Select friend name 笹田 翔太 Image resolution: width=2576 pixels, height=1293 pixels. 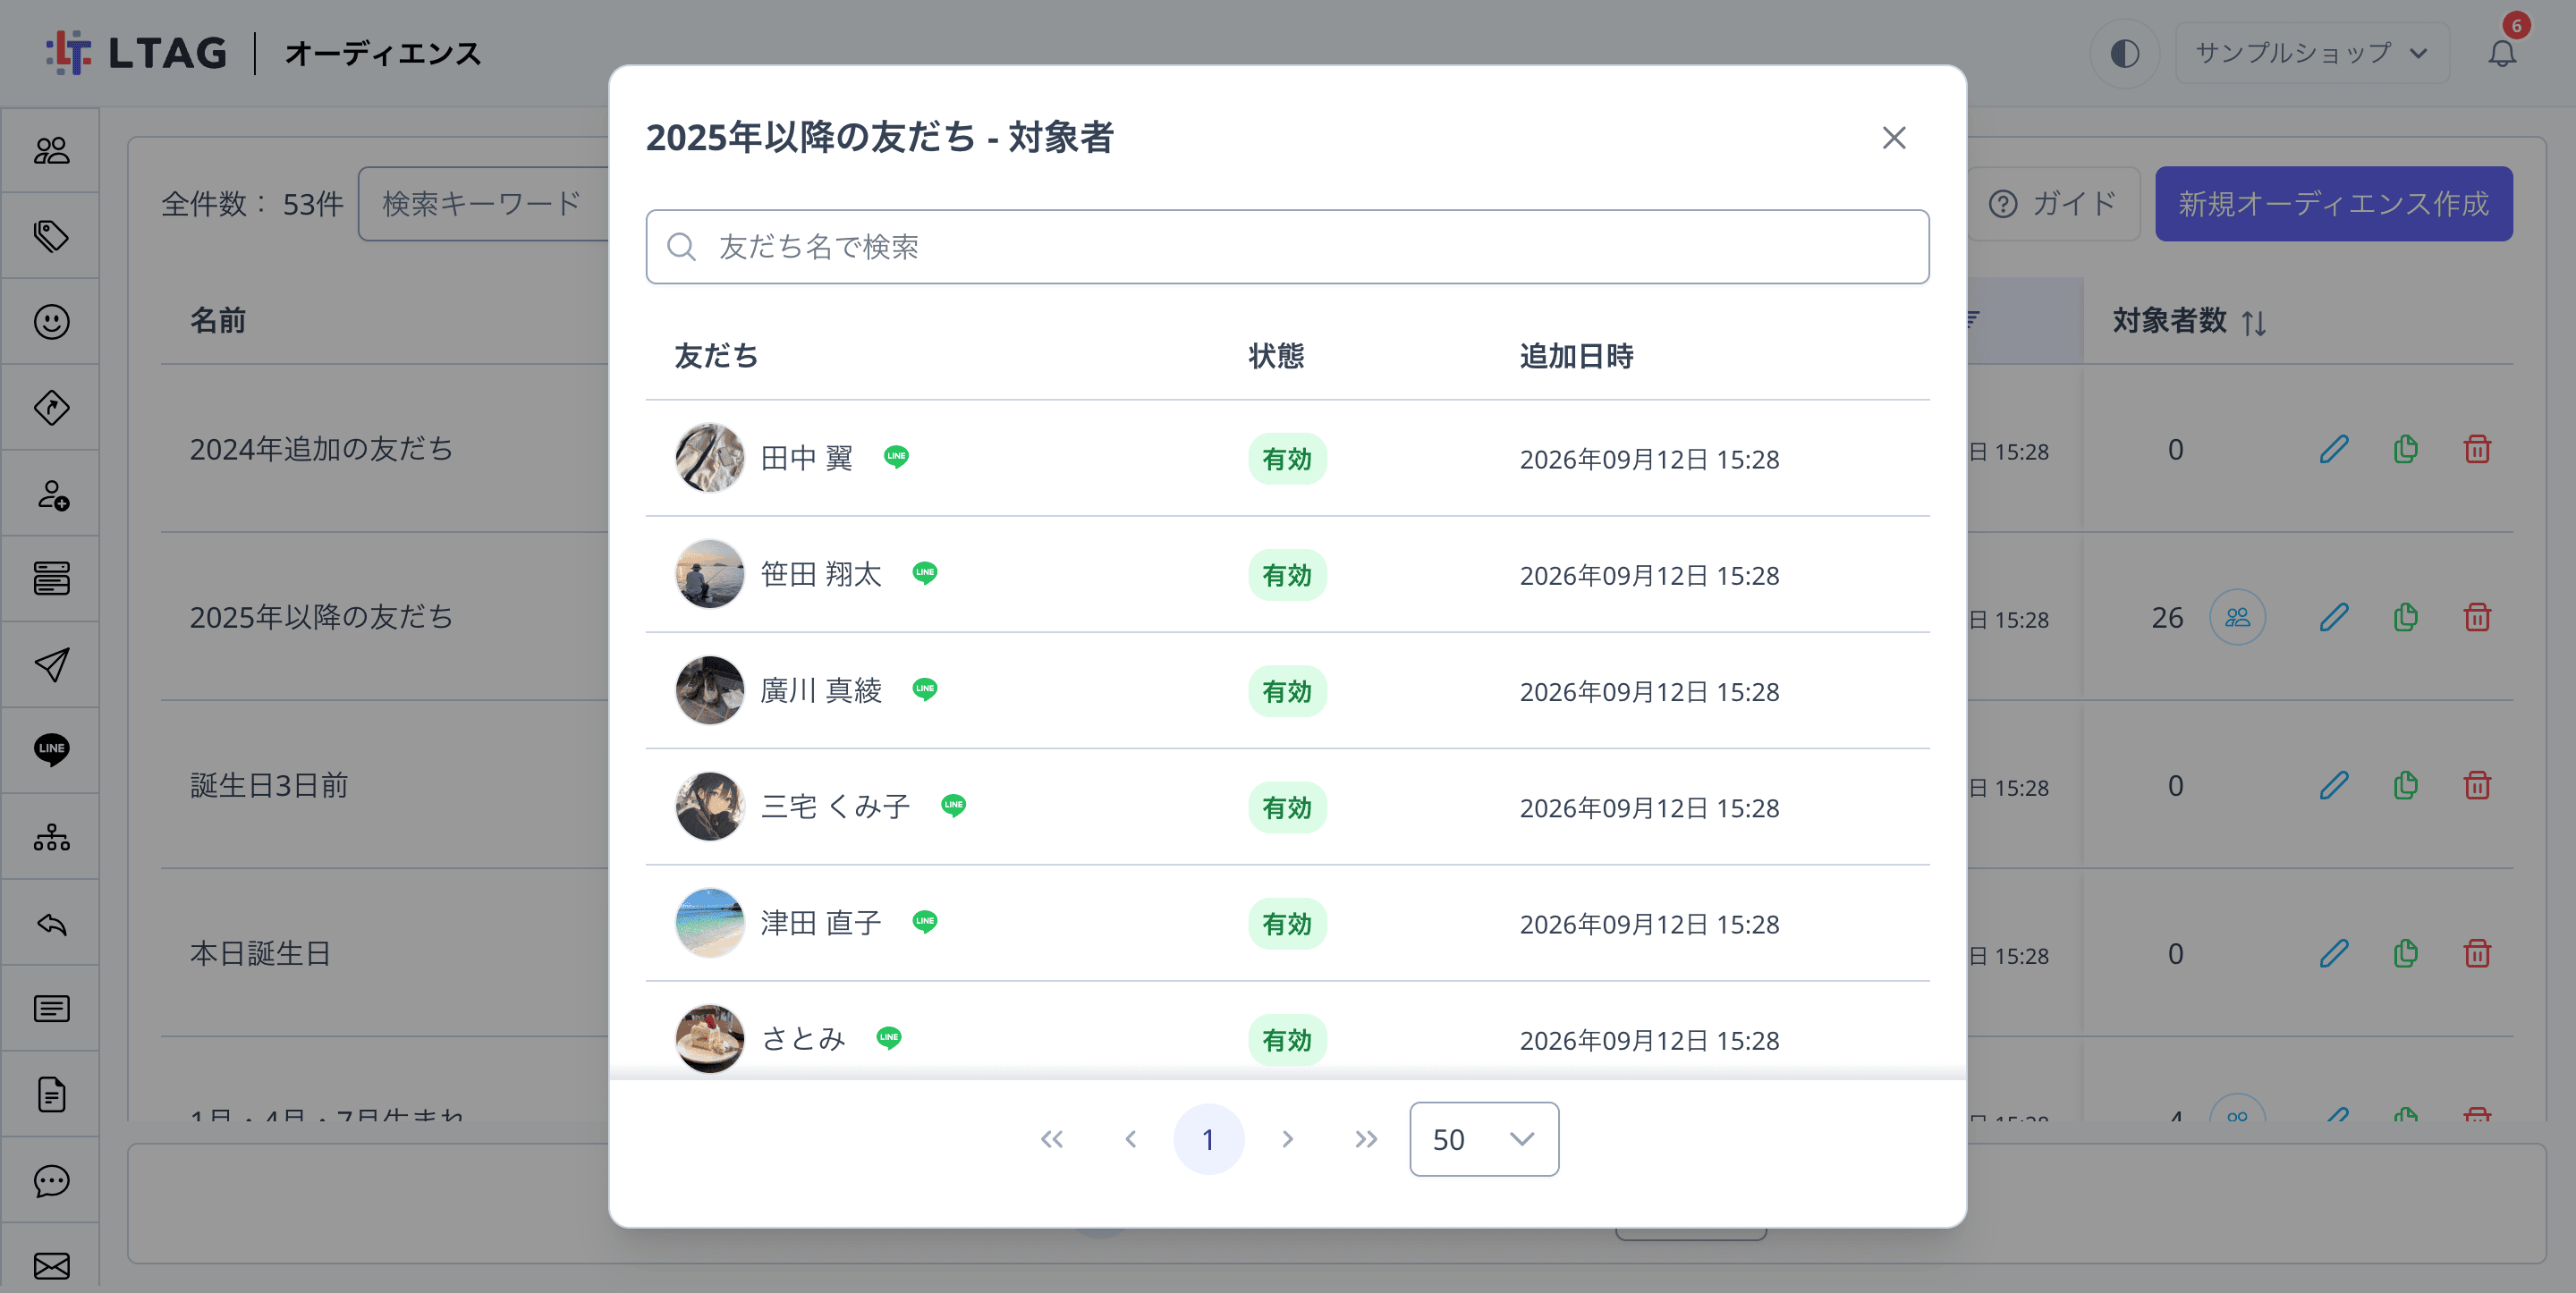coord(821,574)
